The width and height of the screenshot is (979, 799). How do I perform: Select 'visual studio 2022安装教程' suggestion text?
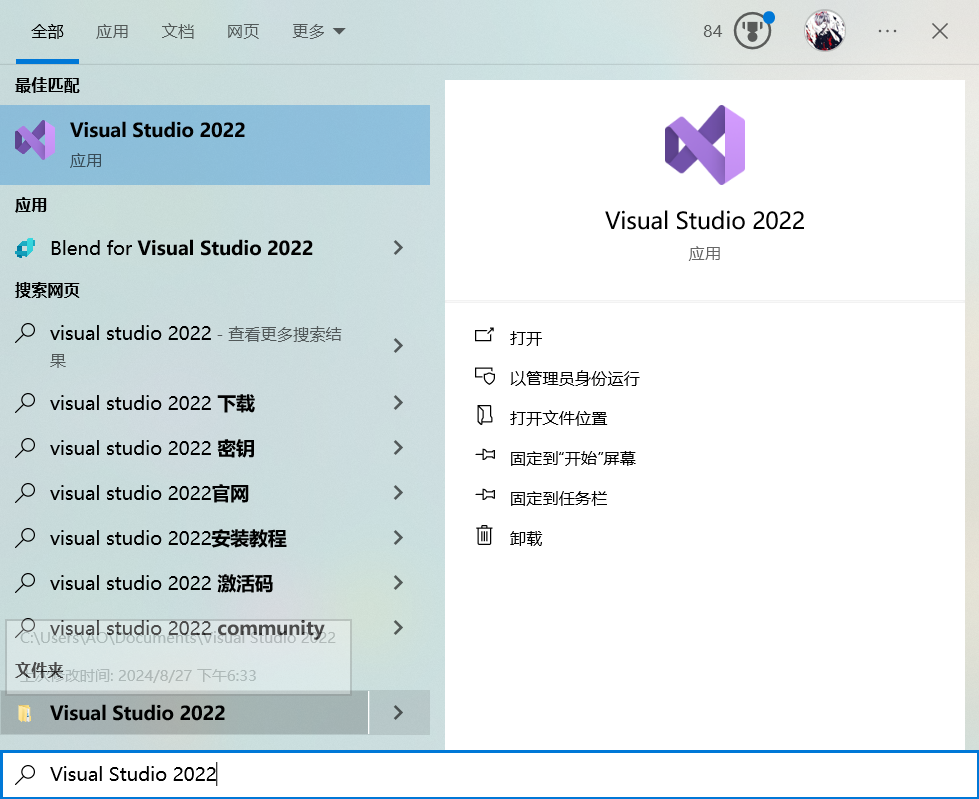tap(168, 538)
